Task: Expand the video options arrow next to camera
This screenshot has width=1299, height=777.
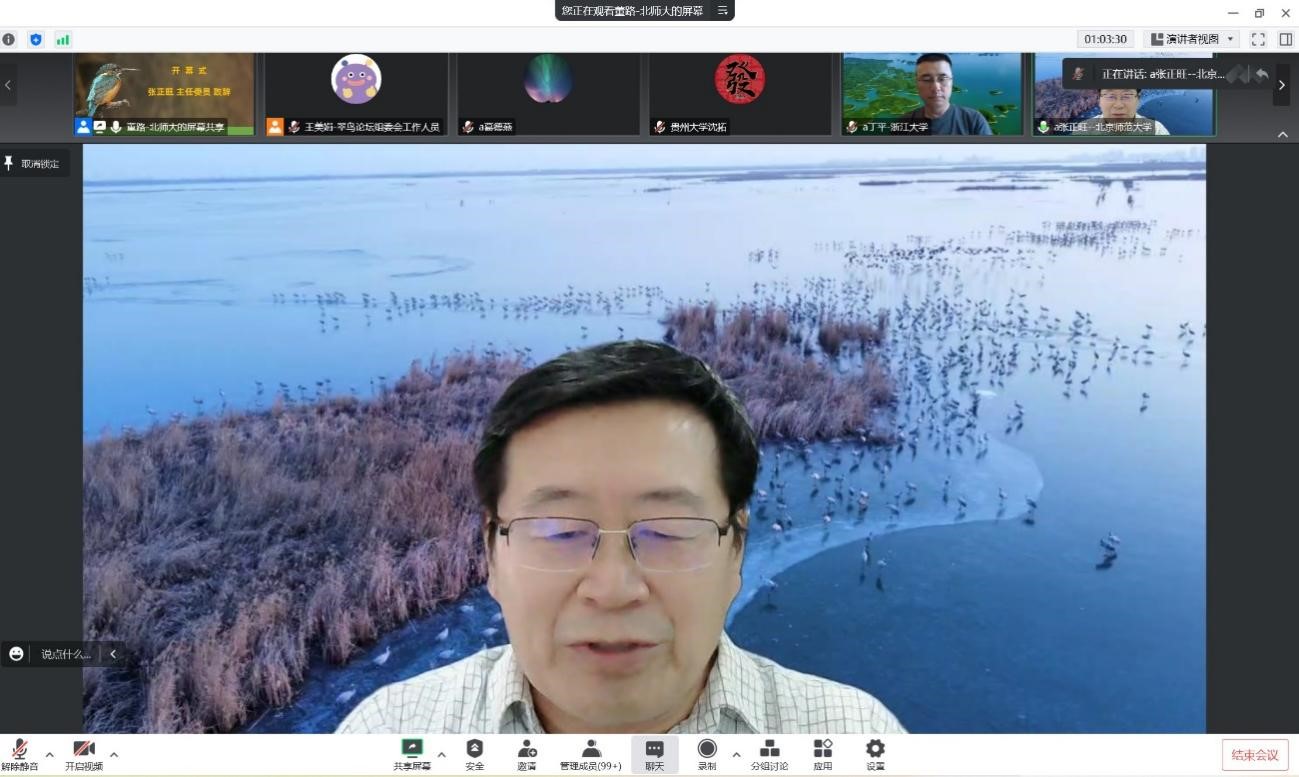Action: (113, 754)
